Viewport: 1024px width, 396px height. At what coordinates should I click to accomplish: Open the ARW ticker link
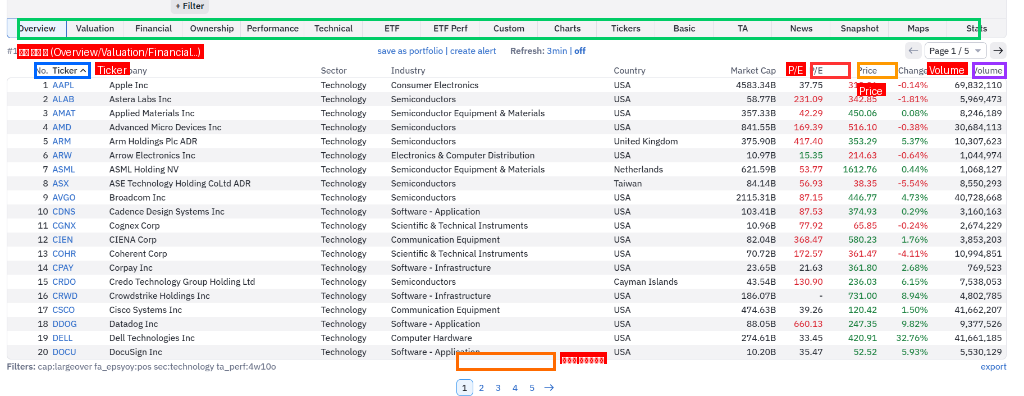point(62,156)
